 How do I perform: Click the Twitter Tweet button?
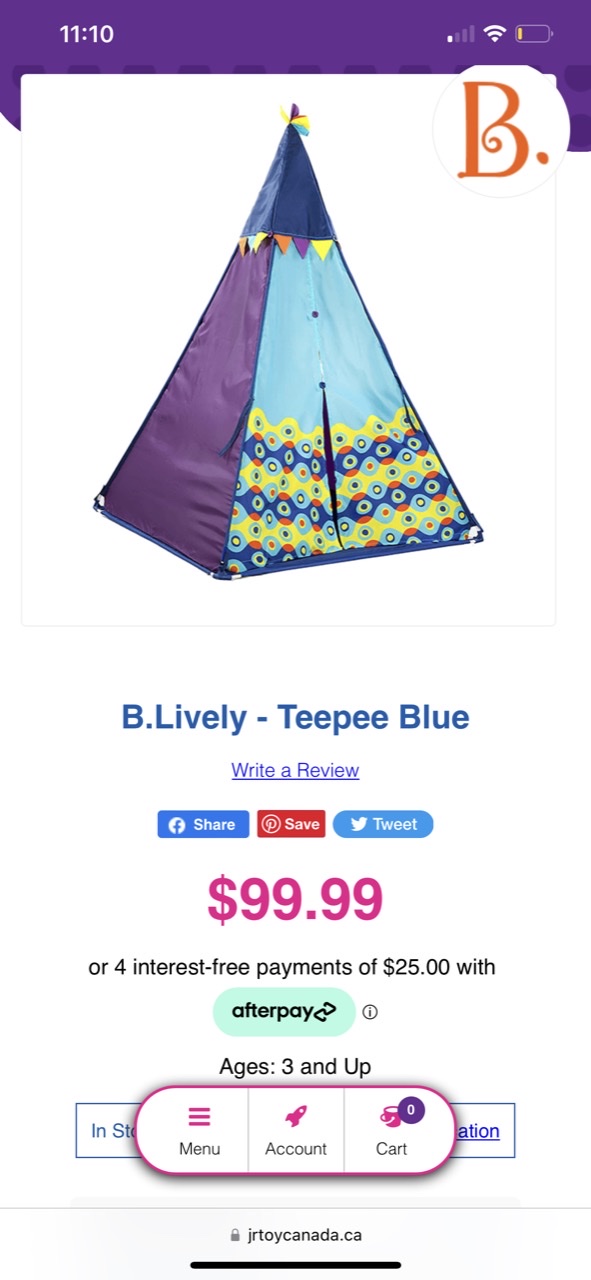click(383, 824)
